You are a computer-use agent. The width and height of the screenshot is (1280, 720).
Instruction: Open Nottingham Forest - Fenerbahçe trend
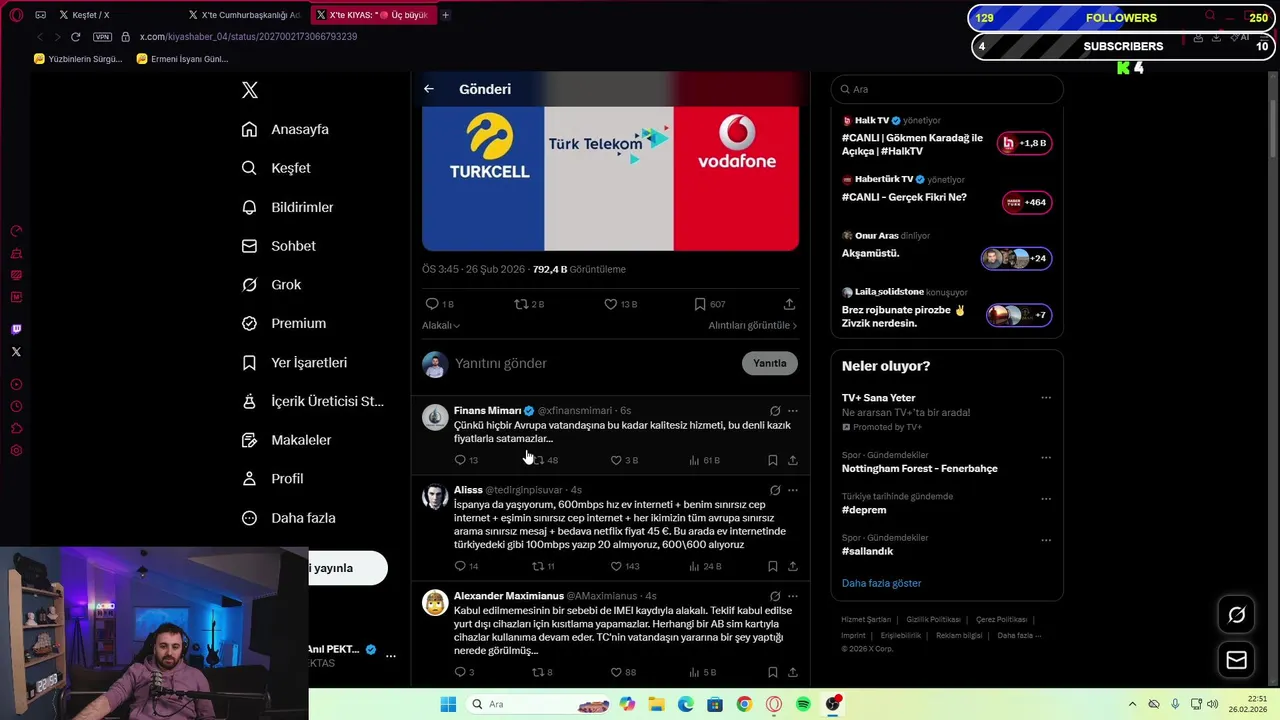919,468
